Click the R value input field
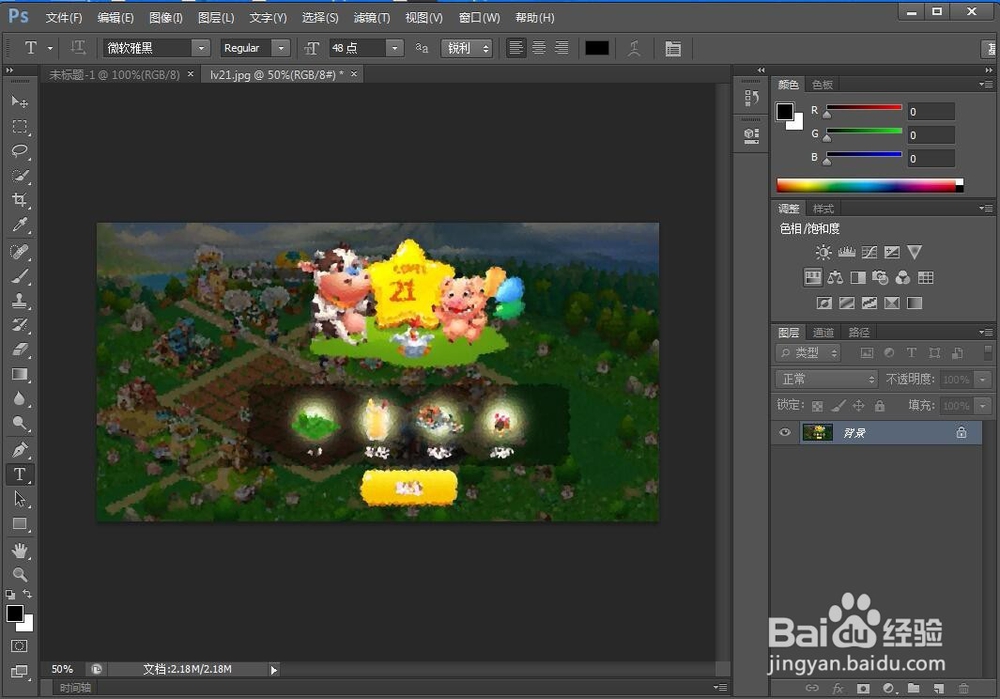This screenshot has height=699, width=1000. click(x=931, y=112)
